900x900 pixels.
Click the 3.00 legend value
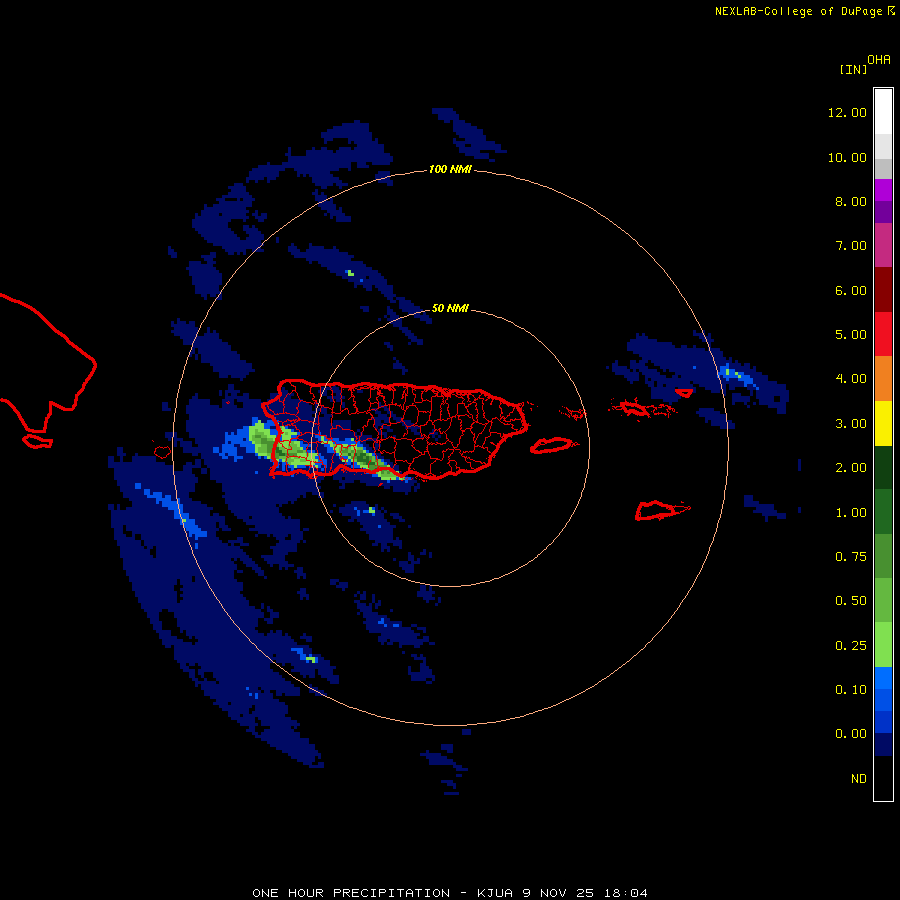tap(851, 424)
